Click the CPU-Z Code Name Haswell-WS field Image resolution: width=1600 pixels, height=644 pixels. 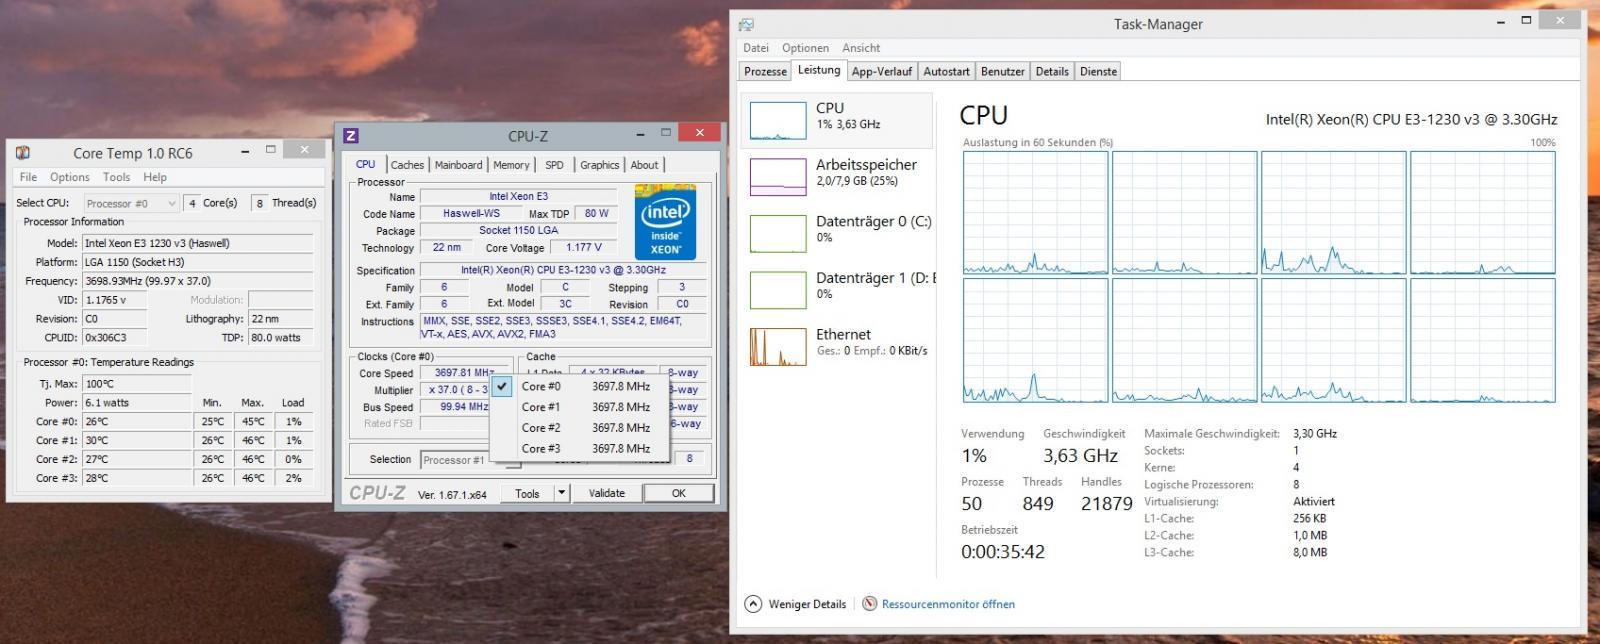tap(472, 214)
